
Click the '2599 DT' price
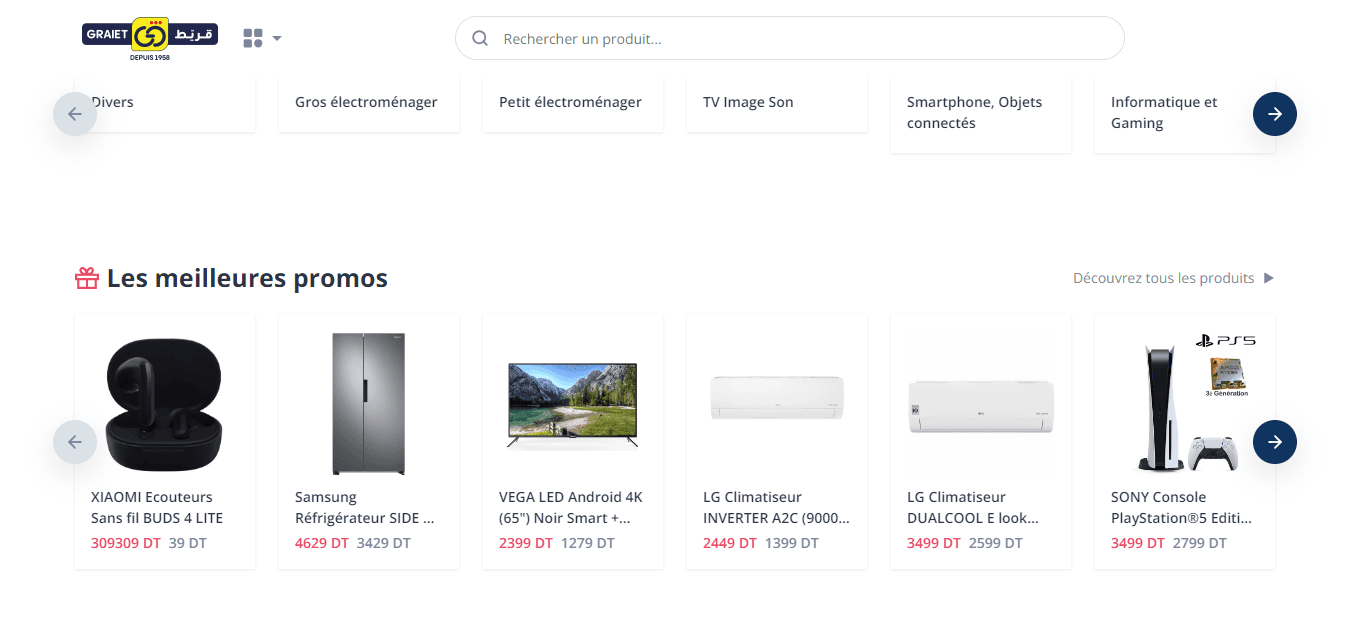[996, 543]
